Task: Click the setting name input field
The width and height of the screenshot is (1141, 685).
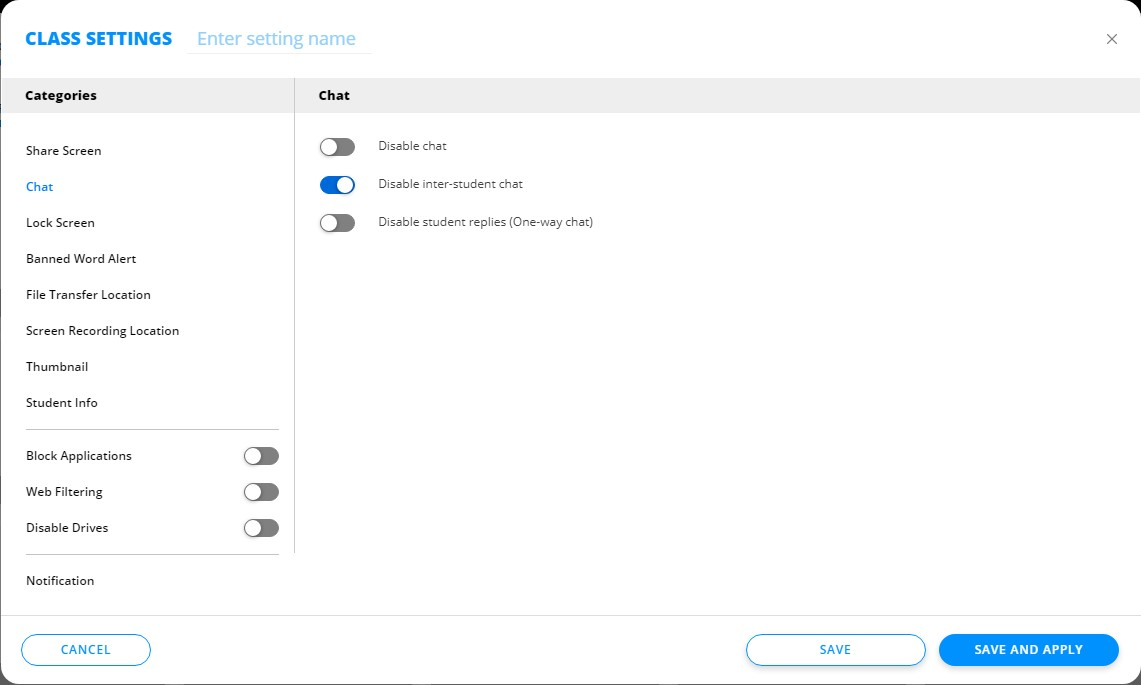Action: pyautogui.click(x=279, y=39)
